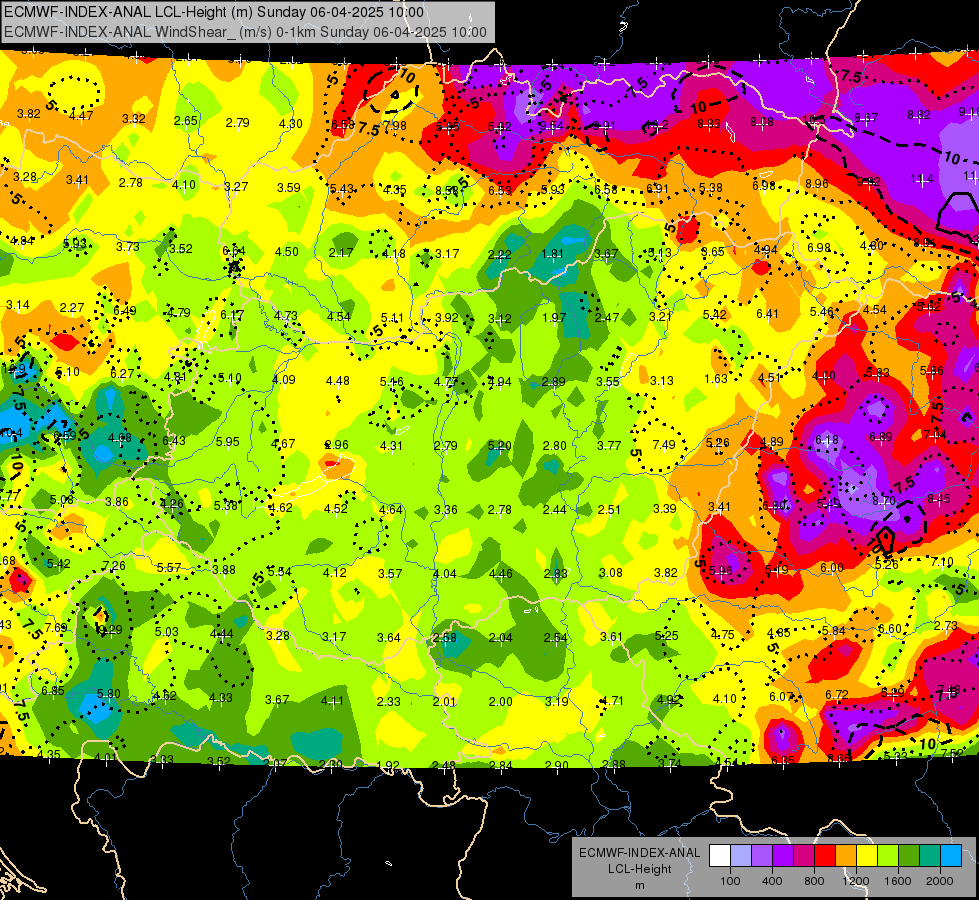Click the wind shear value 4.68
The height and width of the screenshot is (900, 979).
tap(119, 438)
